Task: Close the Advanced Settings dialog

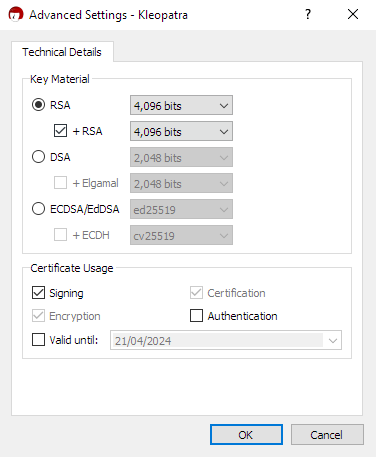Action: pyautogui.click(x=353, y=14)
